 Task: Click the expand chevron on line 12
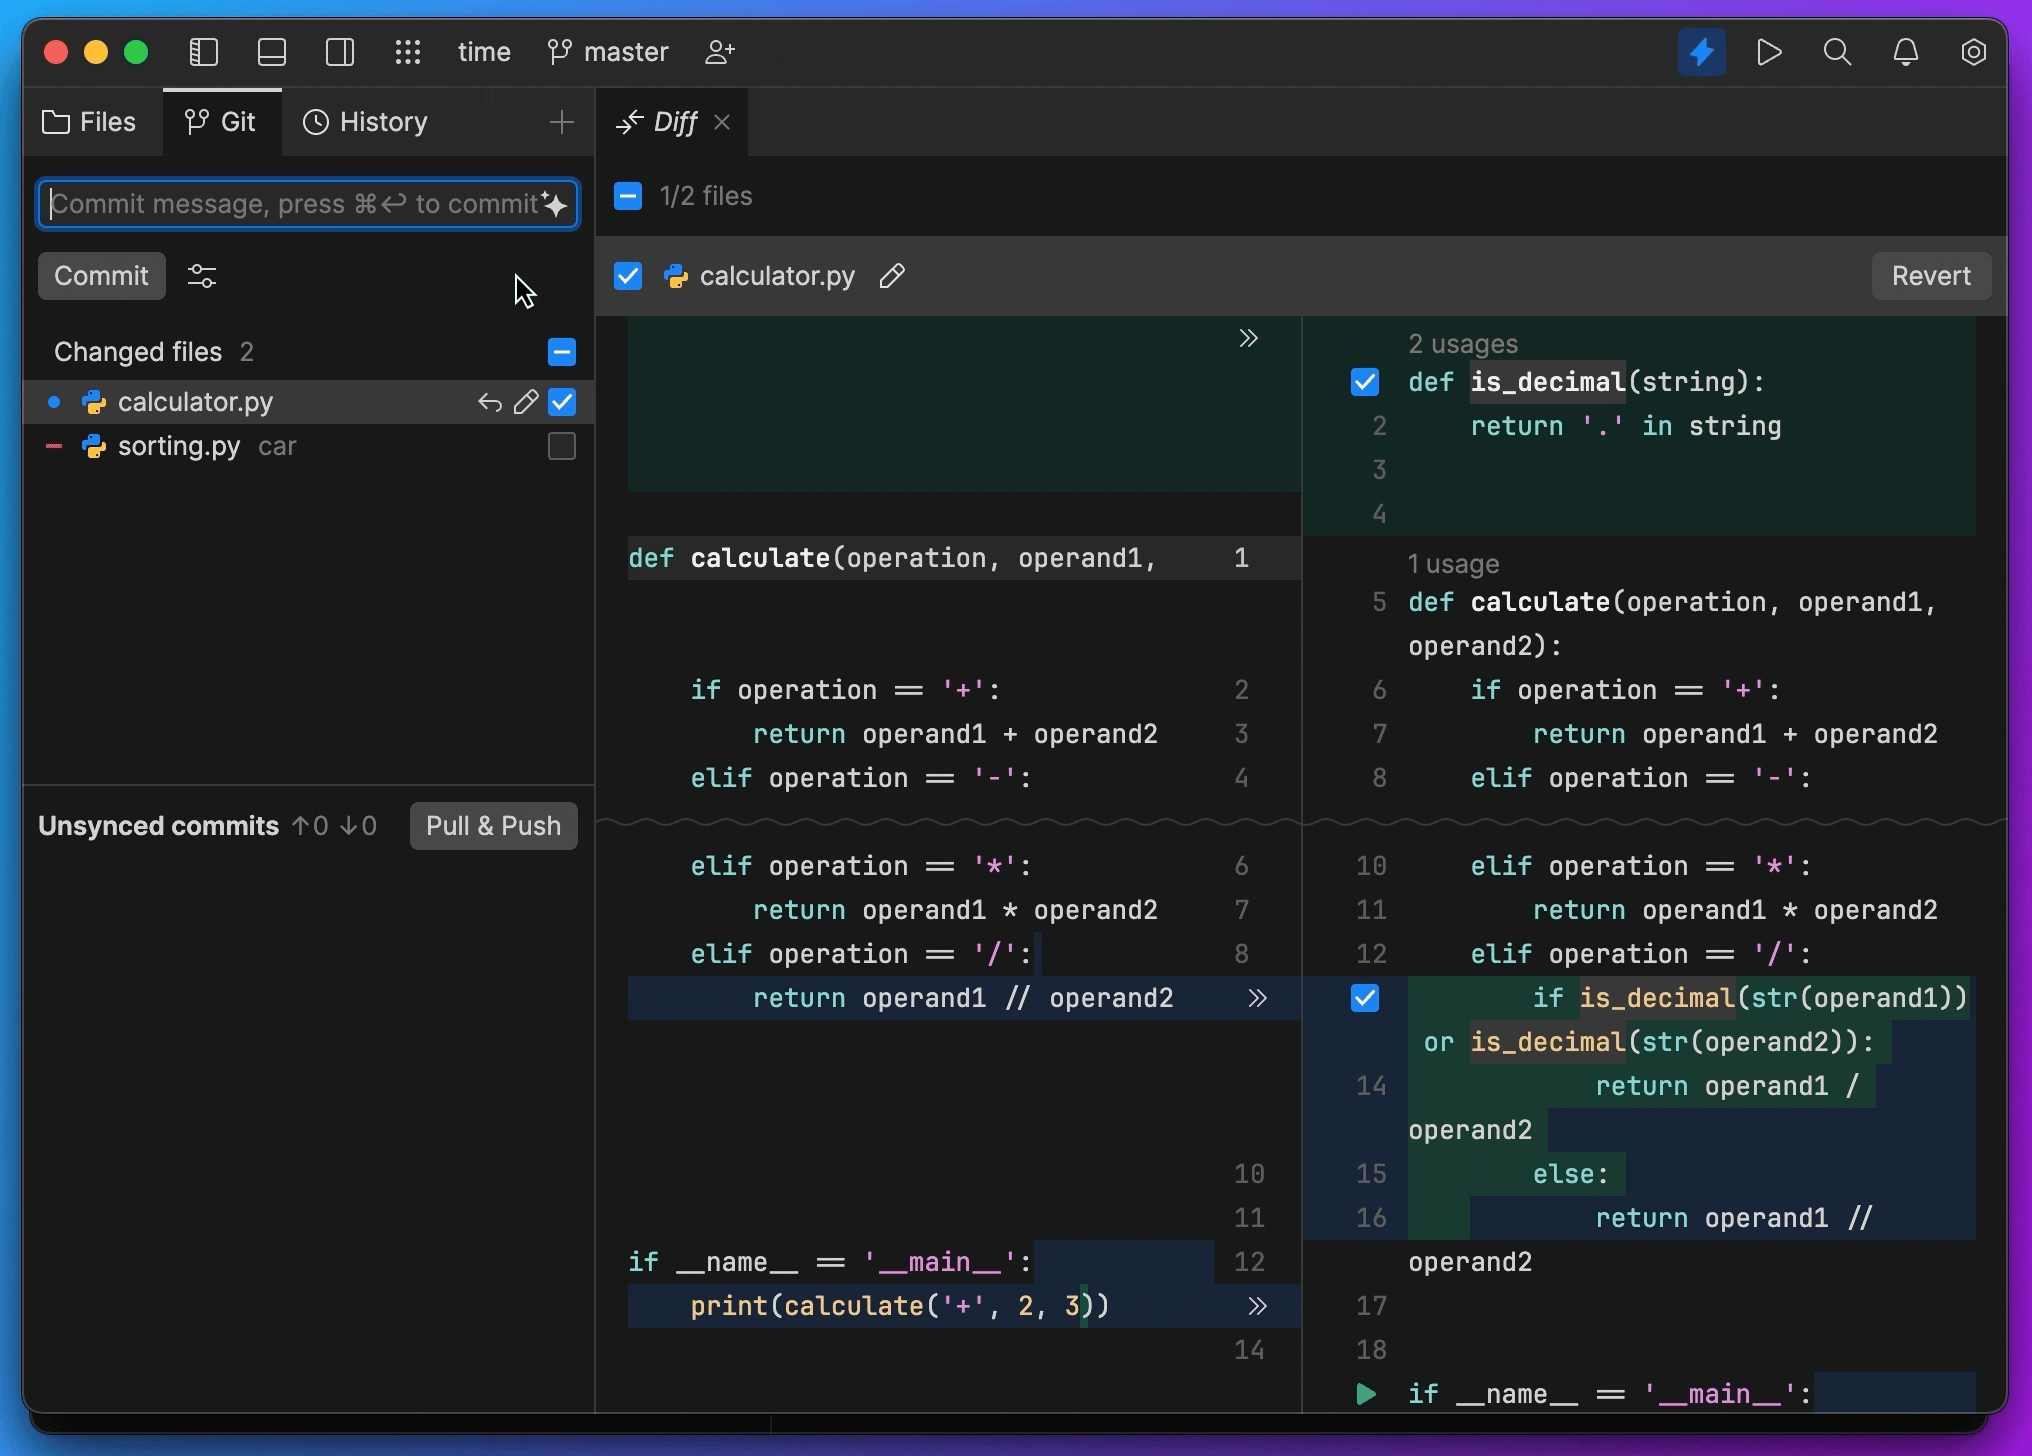pyautogui.click(x=1252, y=1305)
